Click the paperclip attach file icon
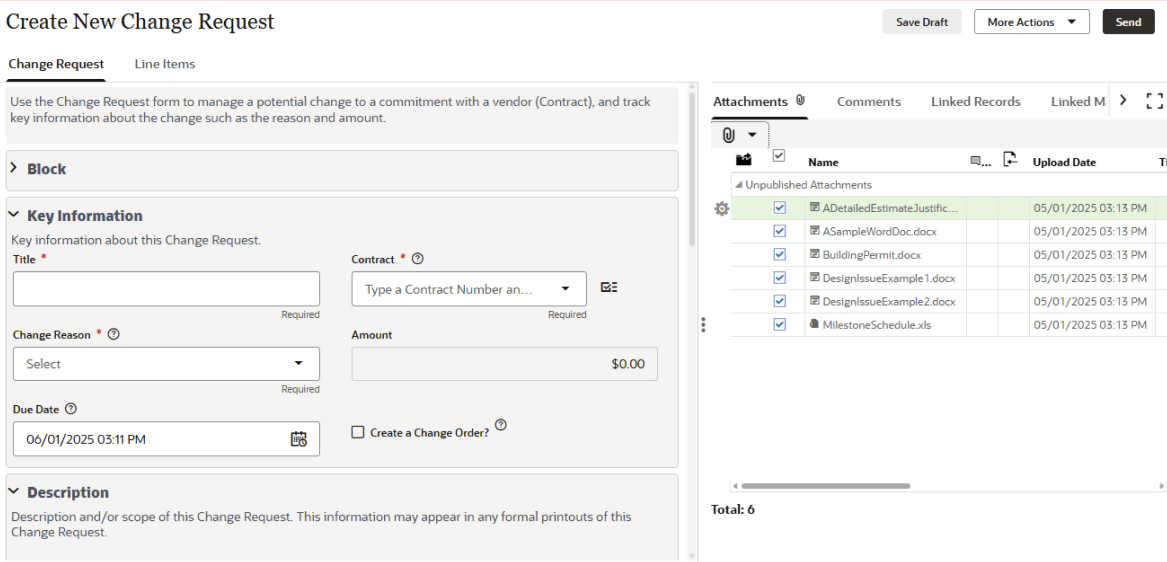The height and width of the screenshot is (562, 1167). pyautogui.click(x=729, y=135)
